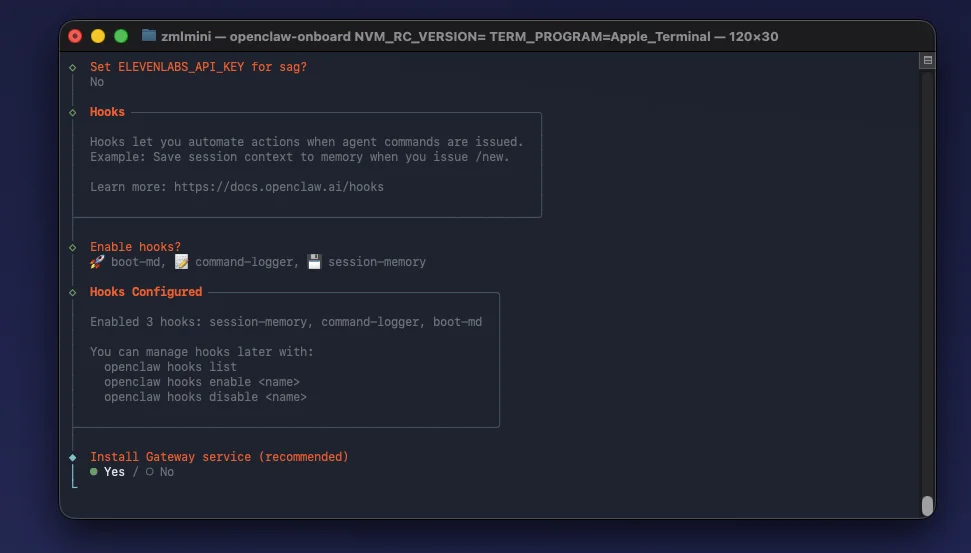Select the Yes radio option
Screen dimensions: 971x553
[107, 472]
